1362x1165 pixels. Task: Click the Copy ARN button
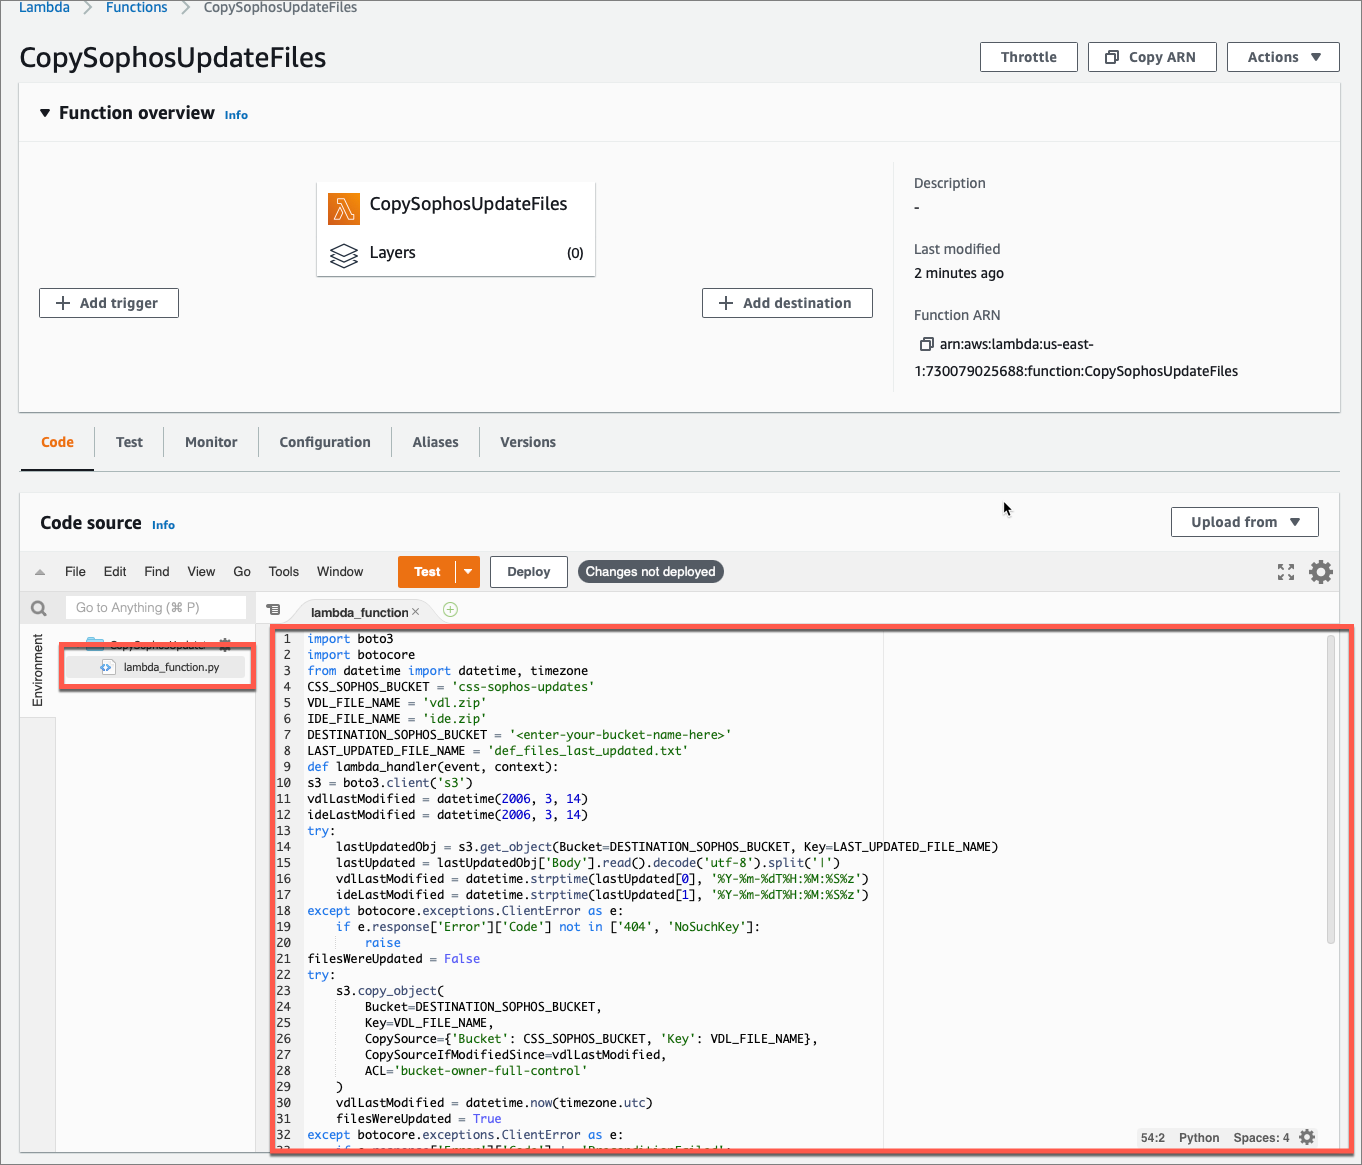[x=1152, y=57]
